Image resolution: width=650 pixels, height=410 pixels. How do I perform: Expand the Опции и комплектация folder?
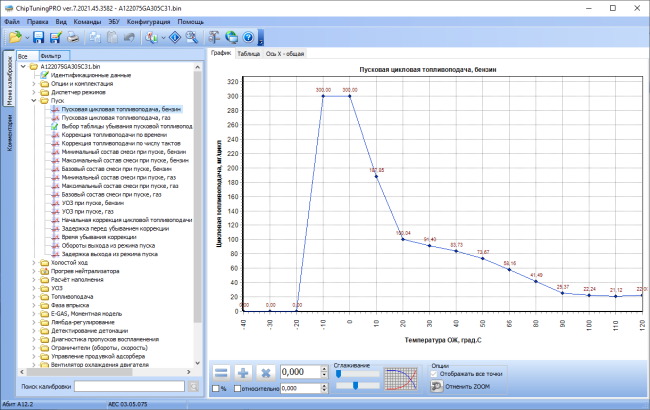[x=34, y=84]
